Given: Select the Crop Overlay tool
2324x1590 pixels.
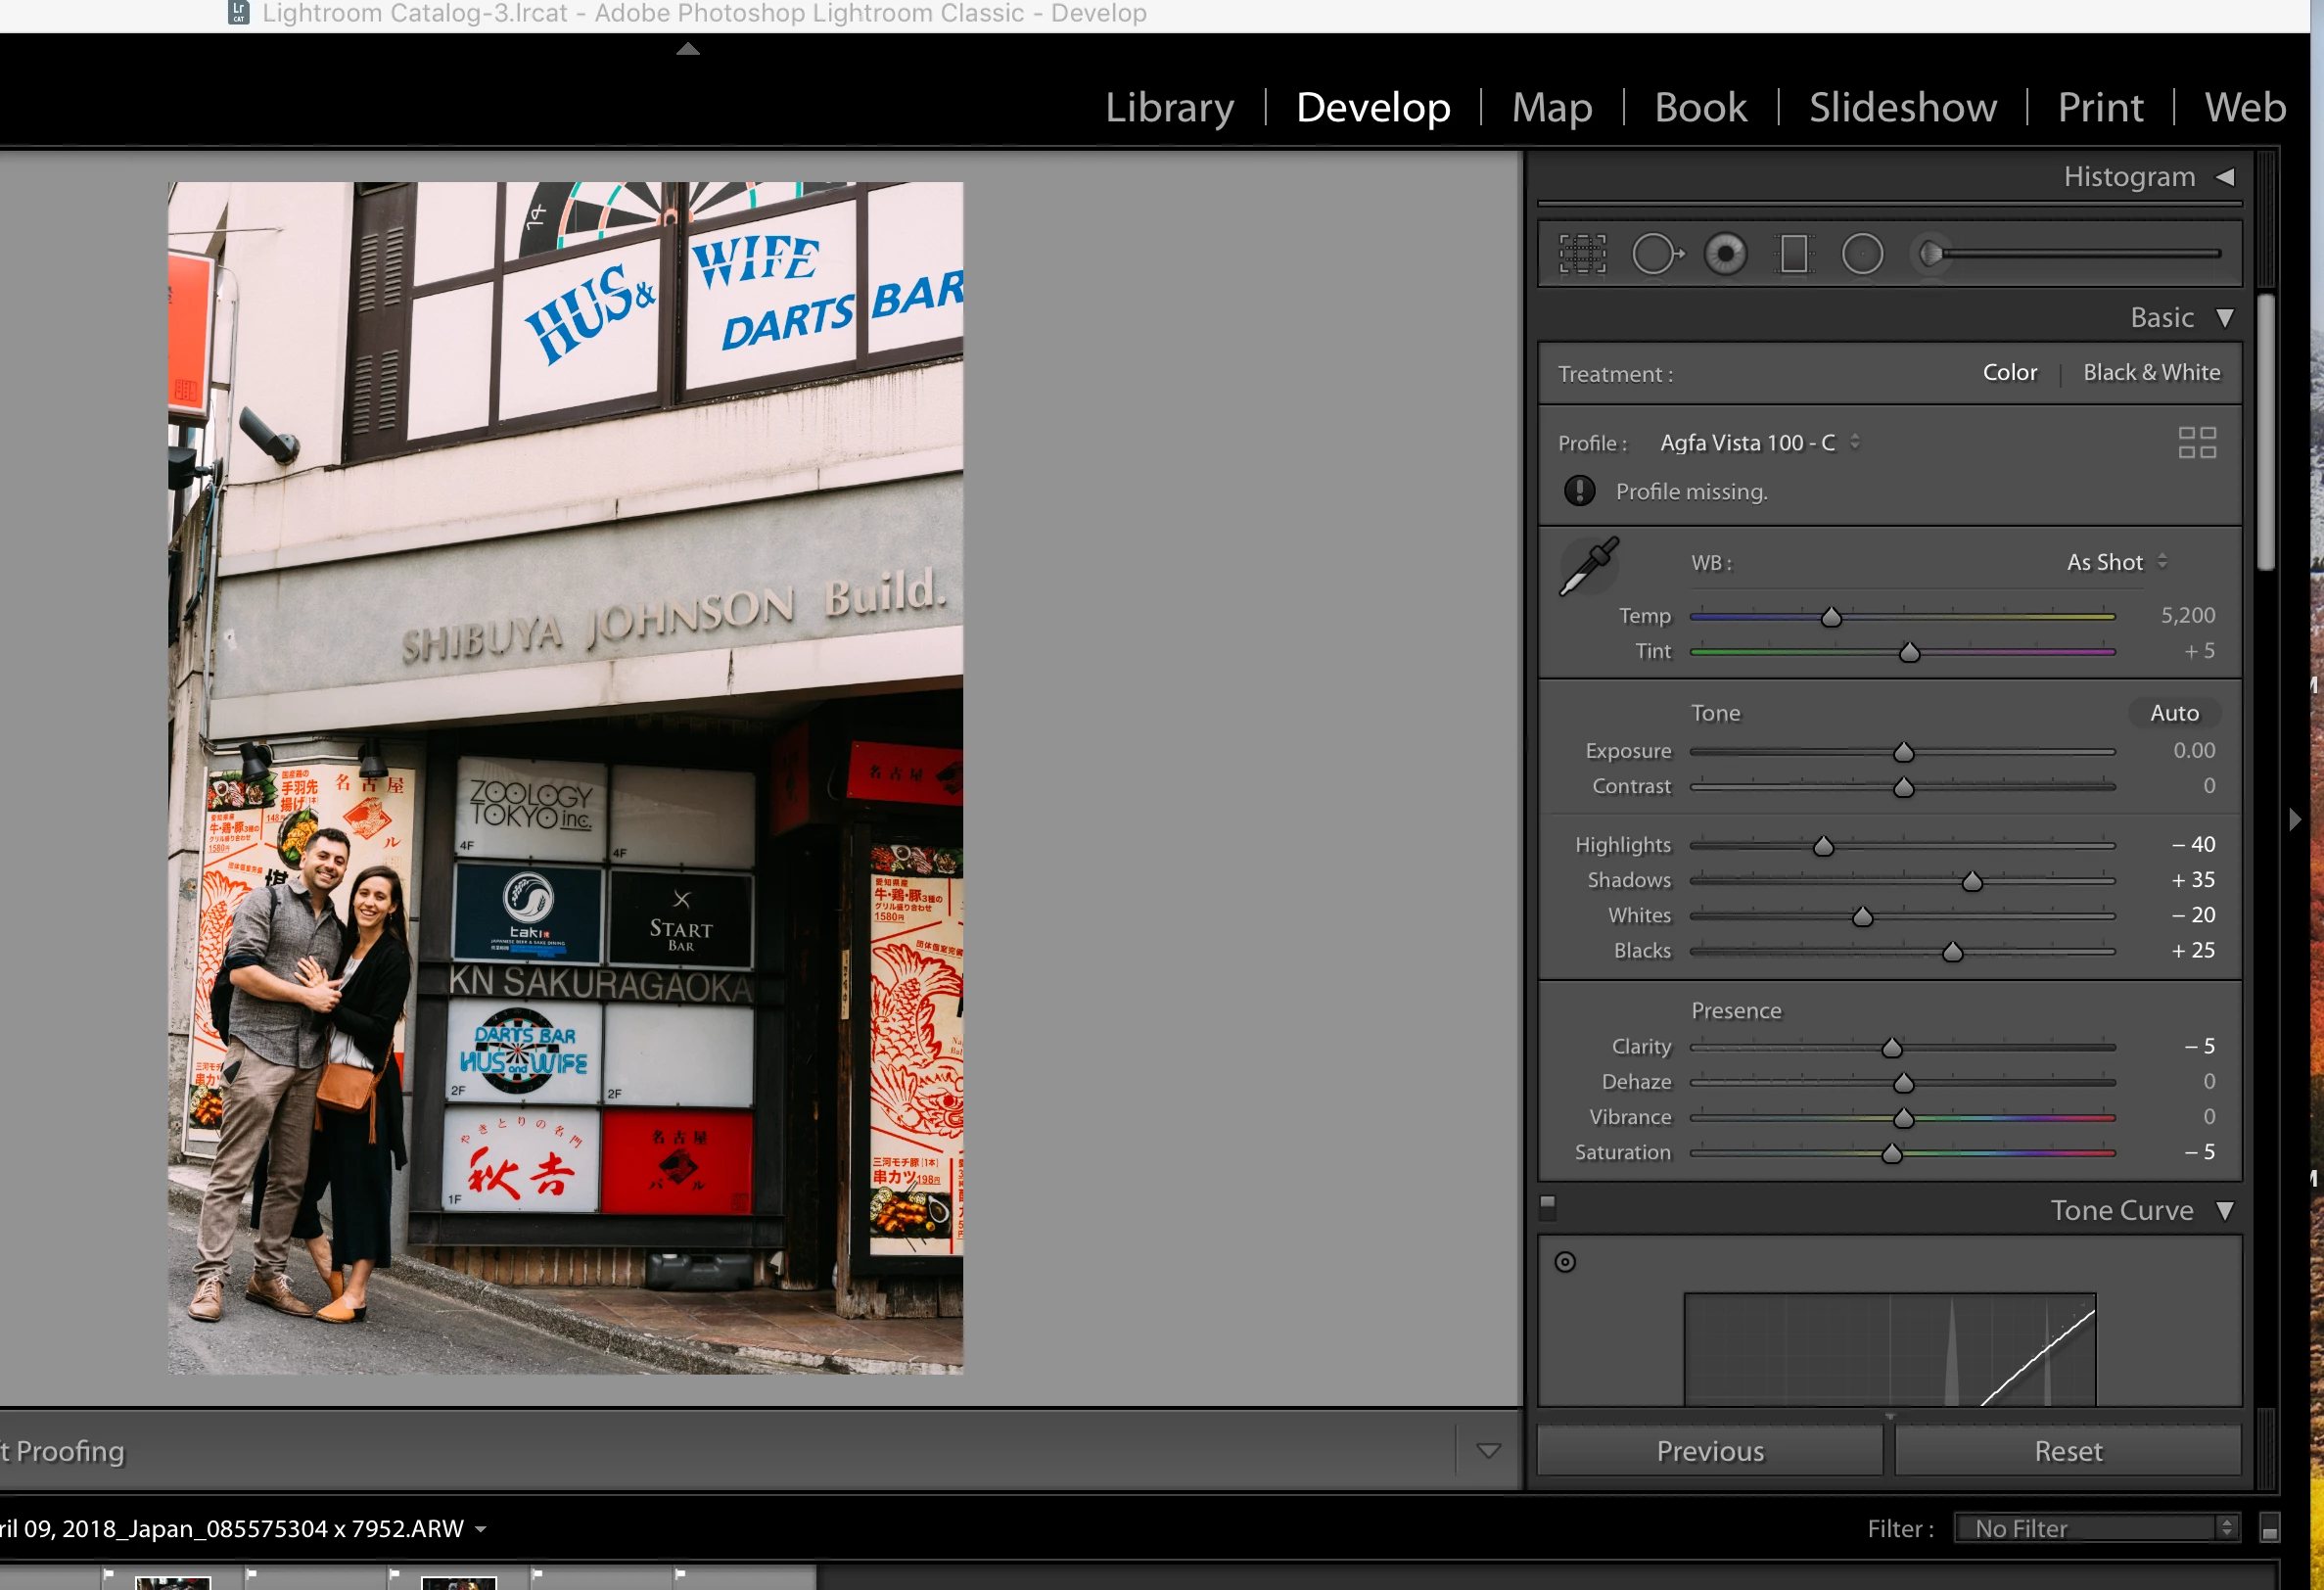Looking at the screenshot, I should [1582, 254].
